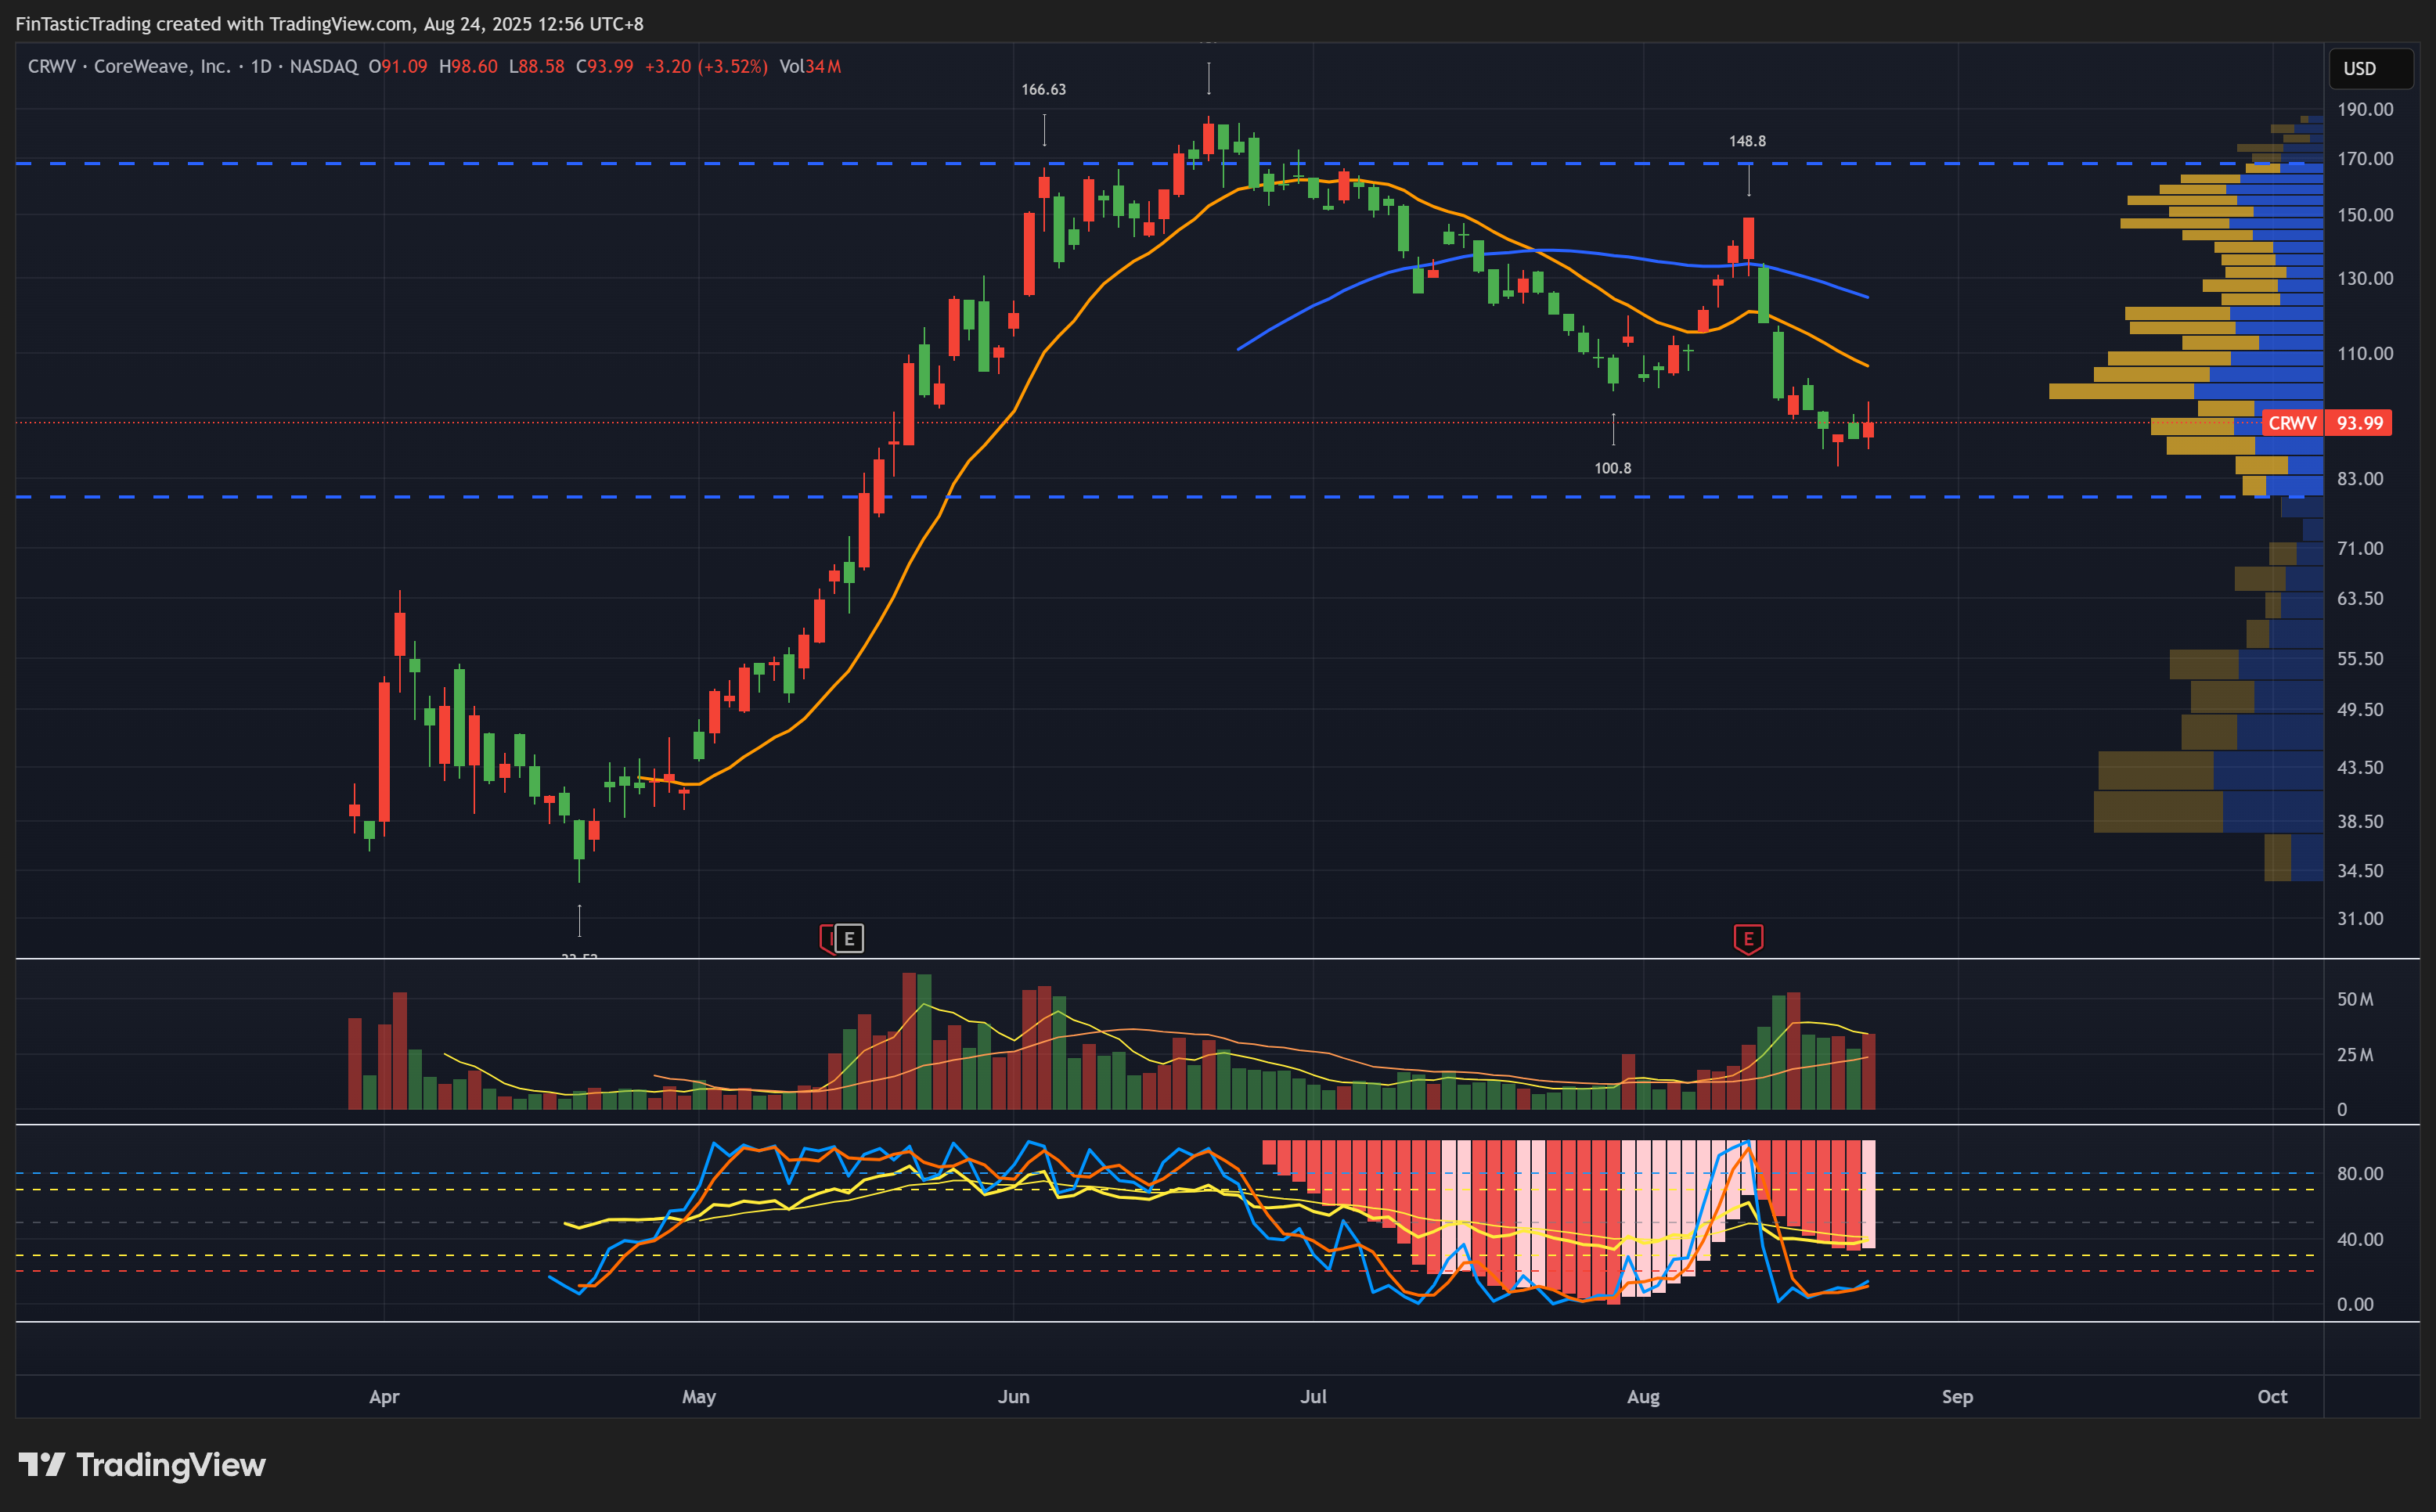Click the 1D interval in chart legend
The width and height of the screenshot is (2436, 1512).
[x=261, y=67]
